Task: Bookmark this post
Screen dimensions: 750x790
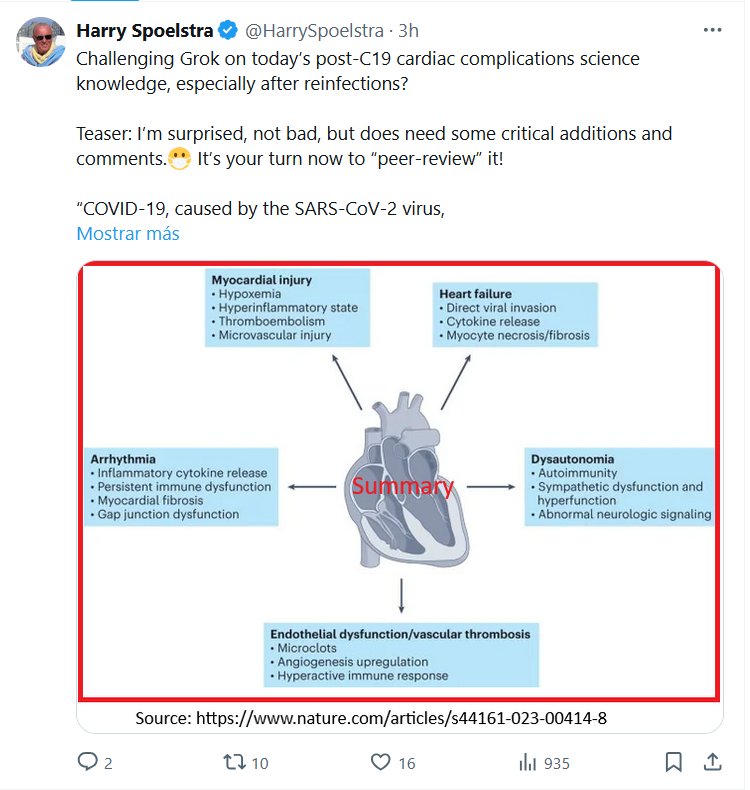Action: click(674, 762)
